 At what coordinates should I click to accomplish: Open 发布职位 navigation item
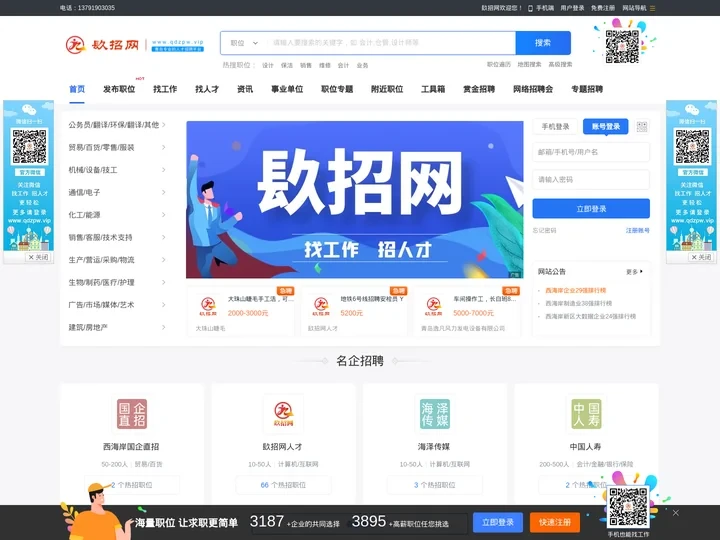pos(119,89)
